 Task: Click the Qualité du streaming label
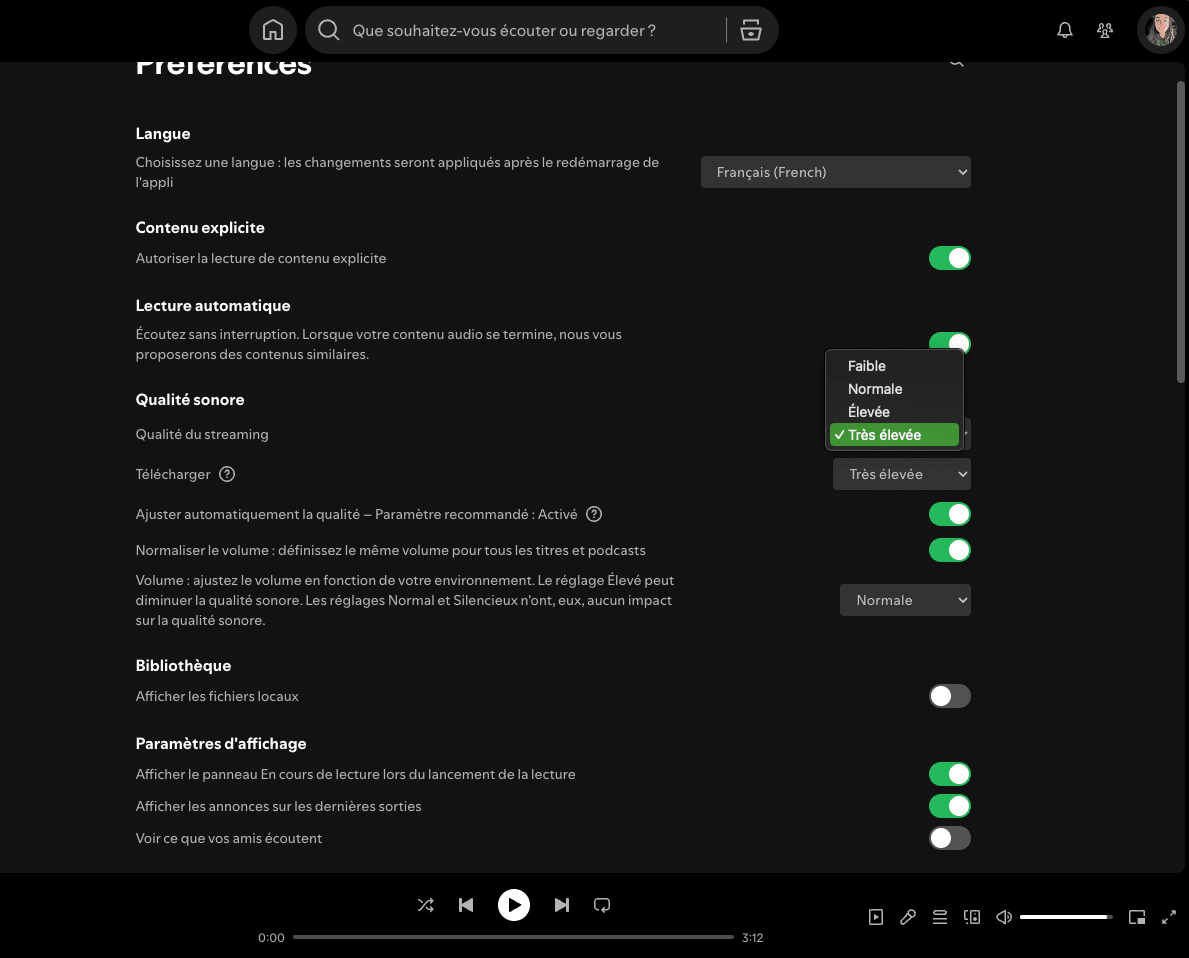pos(202,434)
